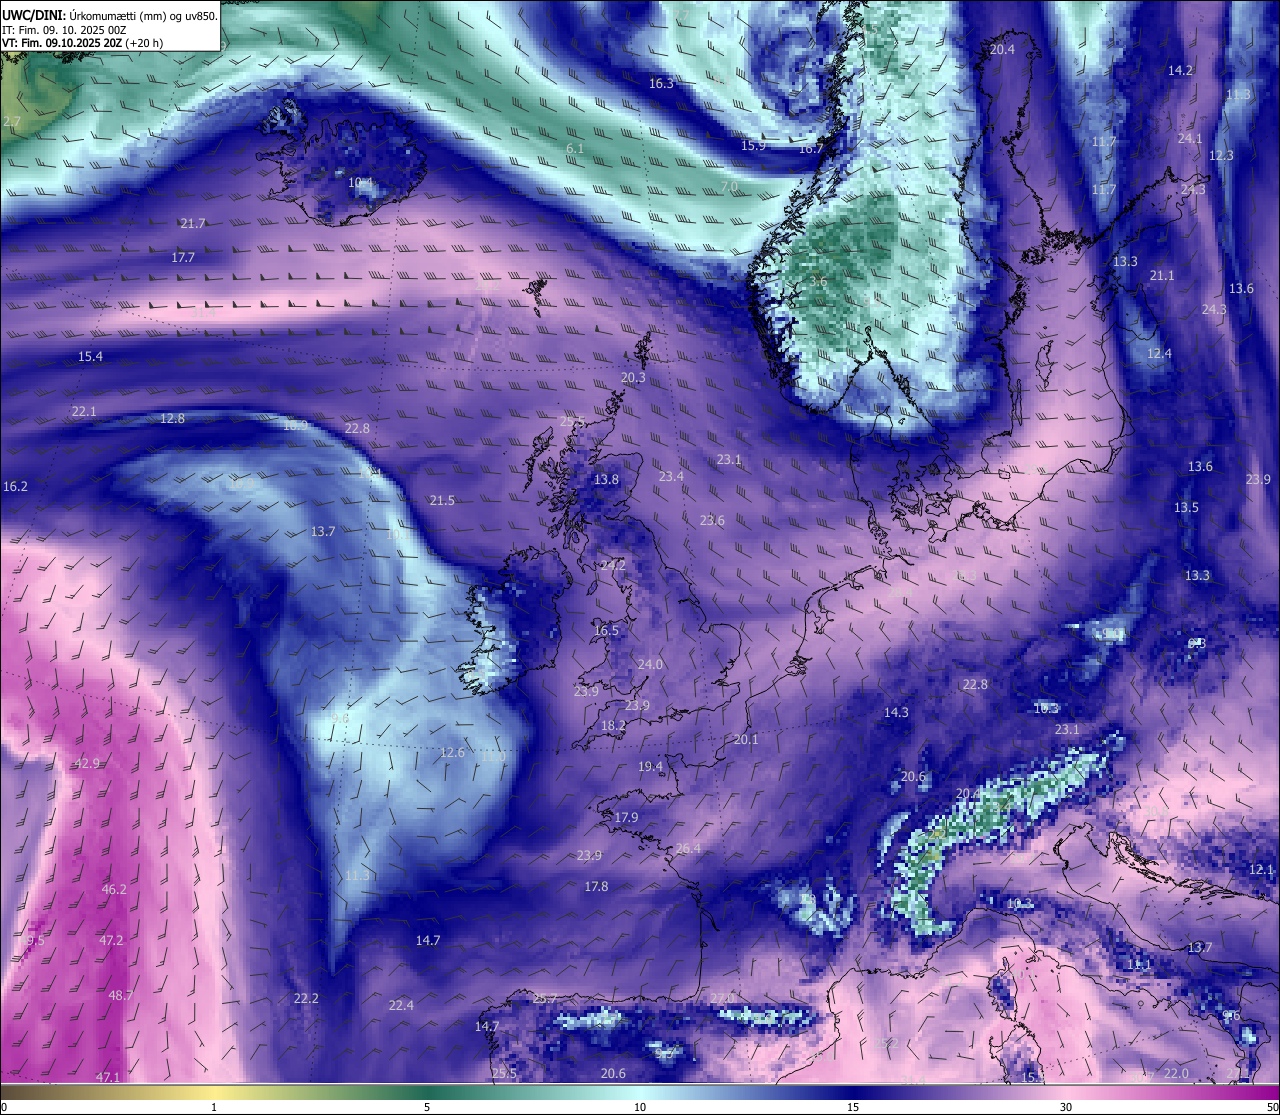Click the map value '16.2'
The image size is (1280, 1115).
[x=15, y=486]
